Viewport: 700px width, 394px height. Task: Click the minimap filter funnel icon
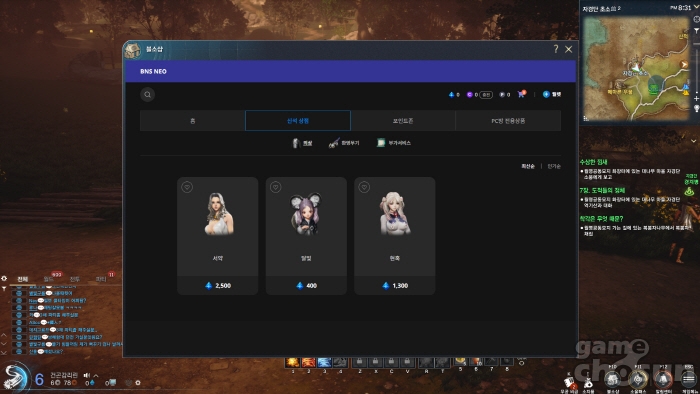click(x=696, y=30)
